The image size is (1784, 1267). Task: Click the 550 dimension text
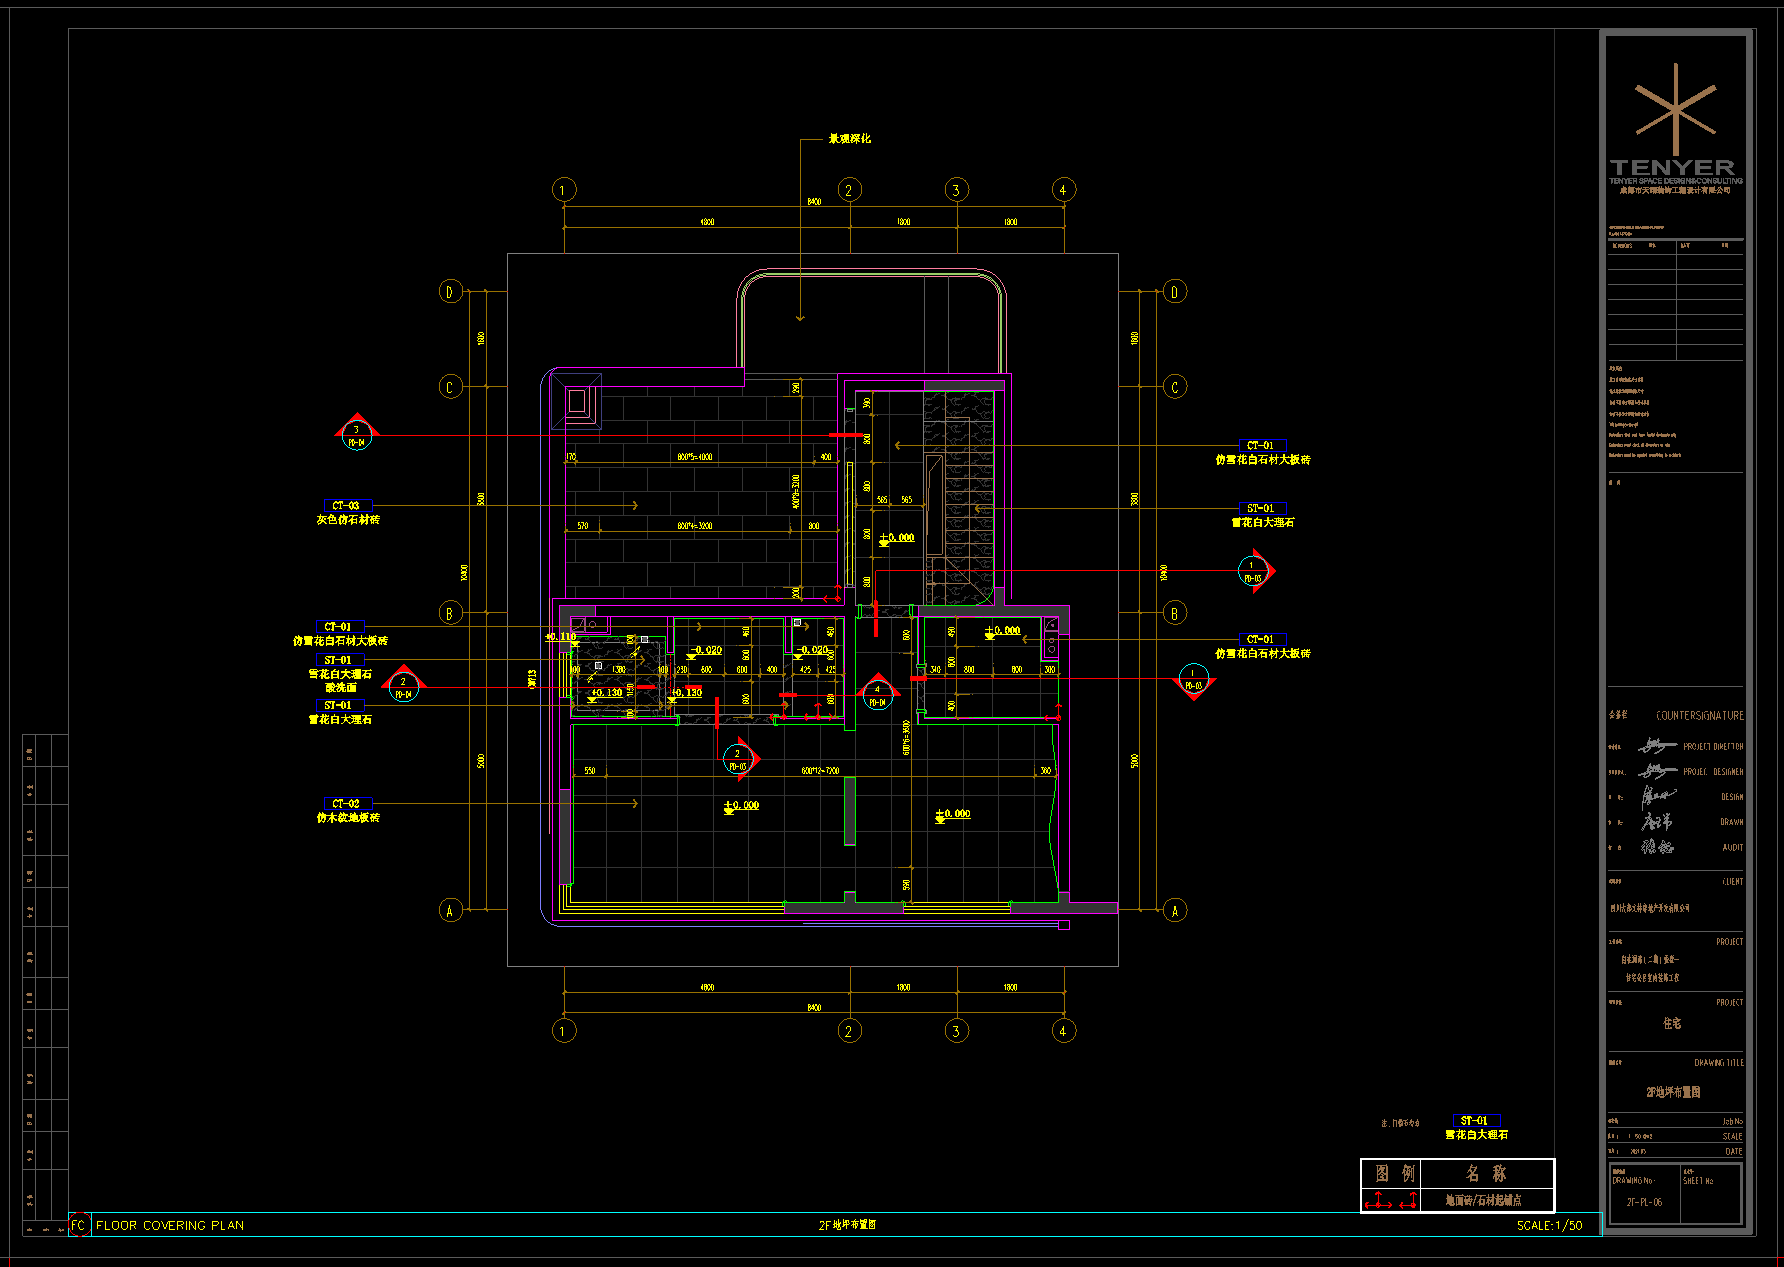click(590, 771)
